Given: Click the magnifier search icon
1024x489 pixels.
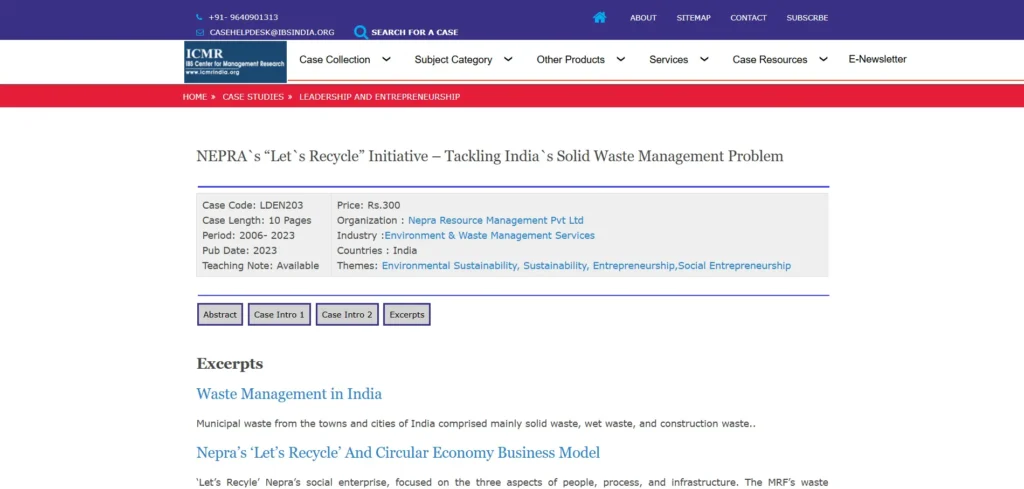Looking at the screenshot, I should tap(360, 32).
